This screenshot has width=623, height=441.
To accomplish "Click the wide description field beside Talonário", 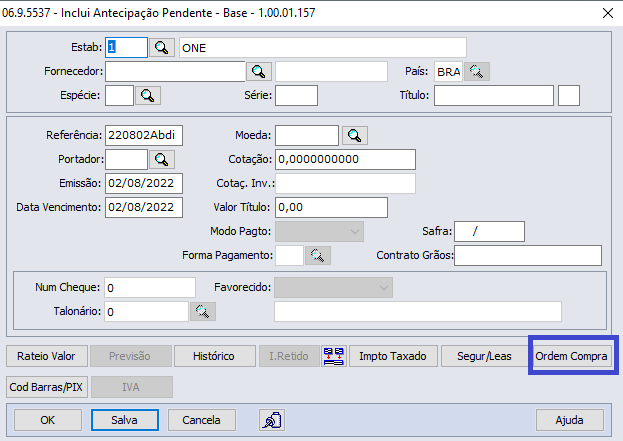I will (x=418, y=311).
